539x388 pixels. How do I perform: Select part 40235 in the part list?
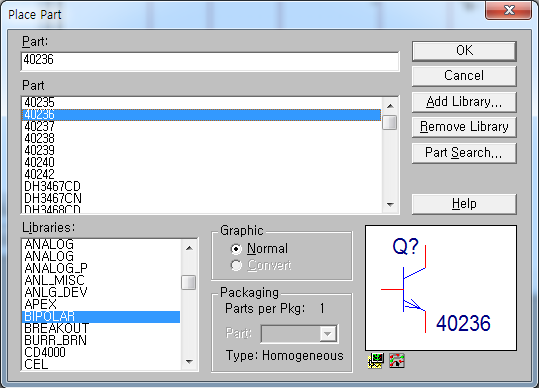201,103
